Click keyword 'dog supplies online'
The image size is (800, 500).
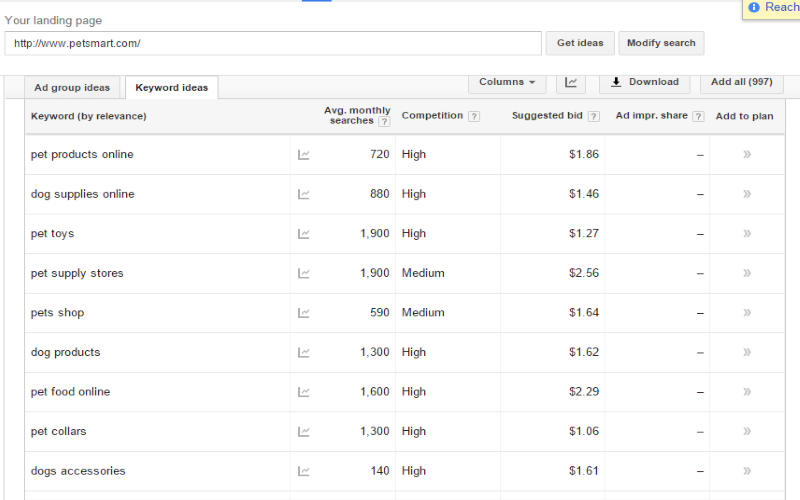click(83, 194)
